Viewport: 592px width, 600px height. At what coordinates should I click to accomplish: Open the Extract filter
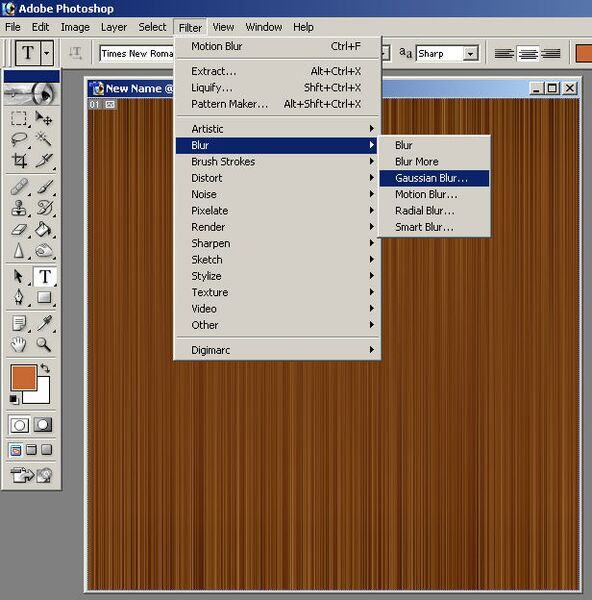277,71
